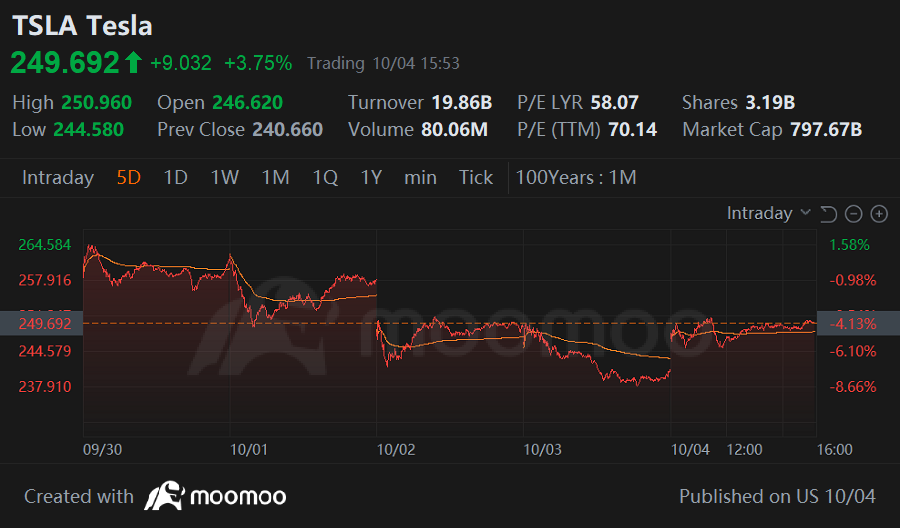Image resolution: width=900 pixels, height=528 pixels.
Task: Click the highlighted -4.13% axis tag
Action: coord(858,324)
